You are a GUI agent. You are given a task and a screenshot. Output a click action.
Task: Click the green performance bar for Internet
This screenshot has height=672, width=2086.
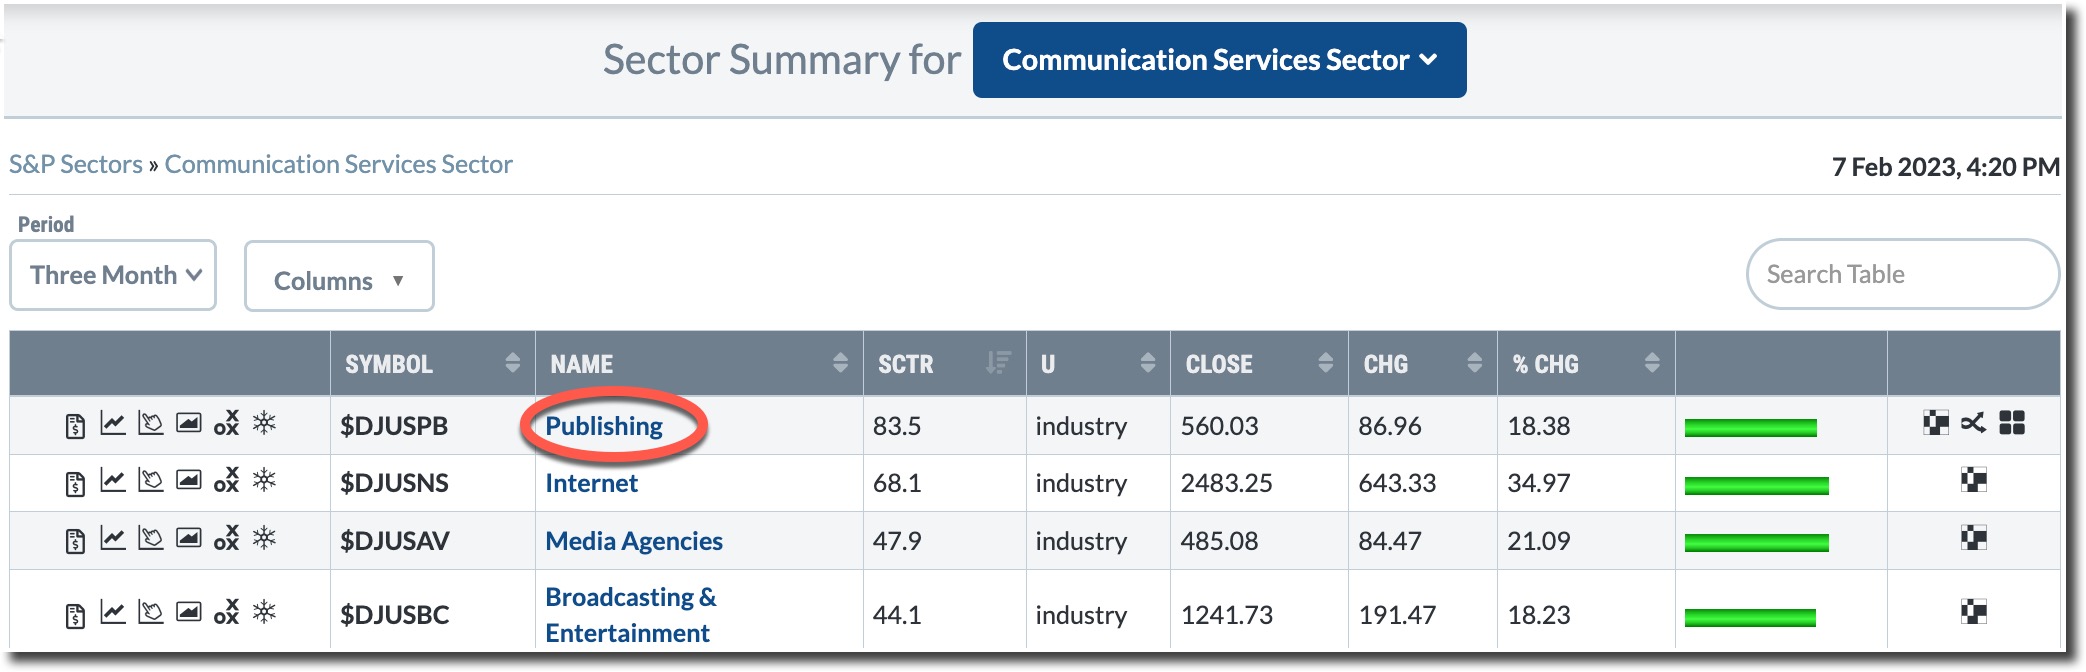(x=1756, y=486)
